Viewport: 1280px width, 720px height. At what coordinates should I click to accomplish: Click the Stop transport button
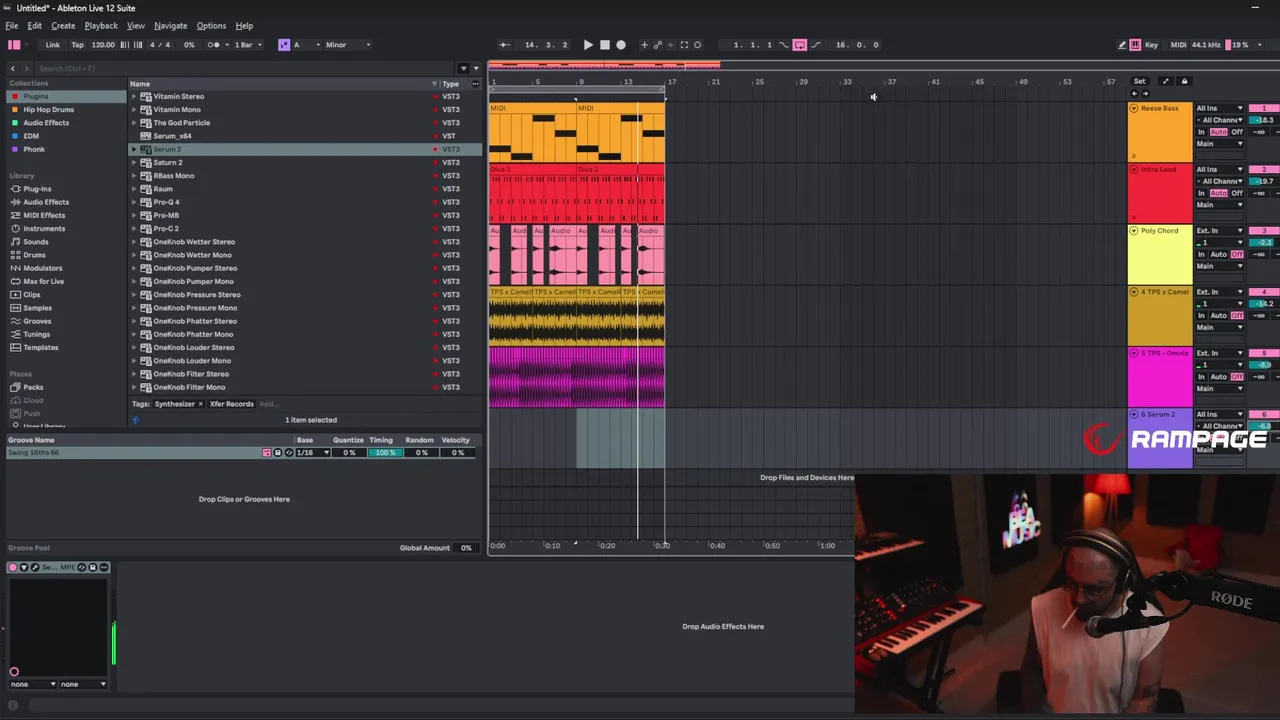(x=604, y=45)
